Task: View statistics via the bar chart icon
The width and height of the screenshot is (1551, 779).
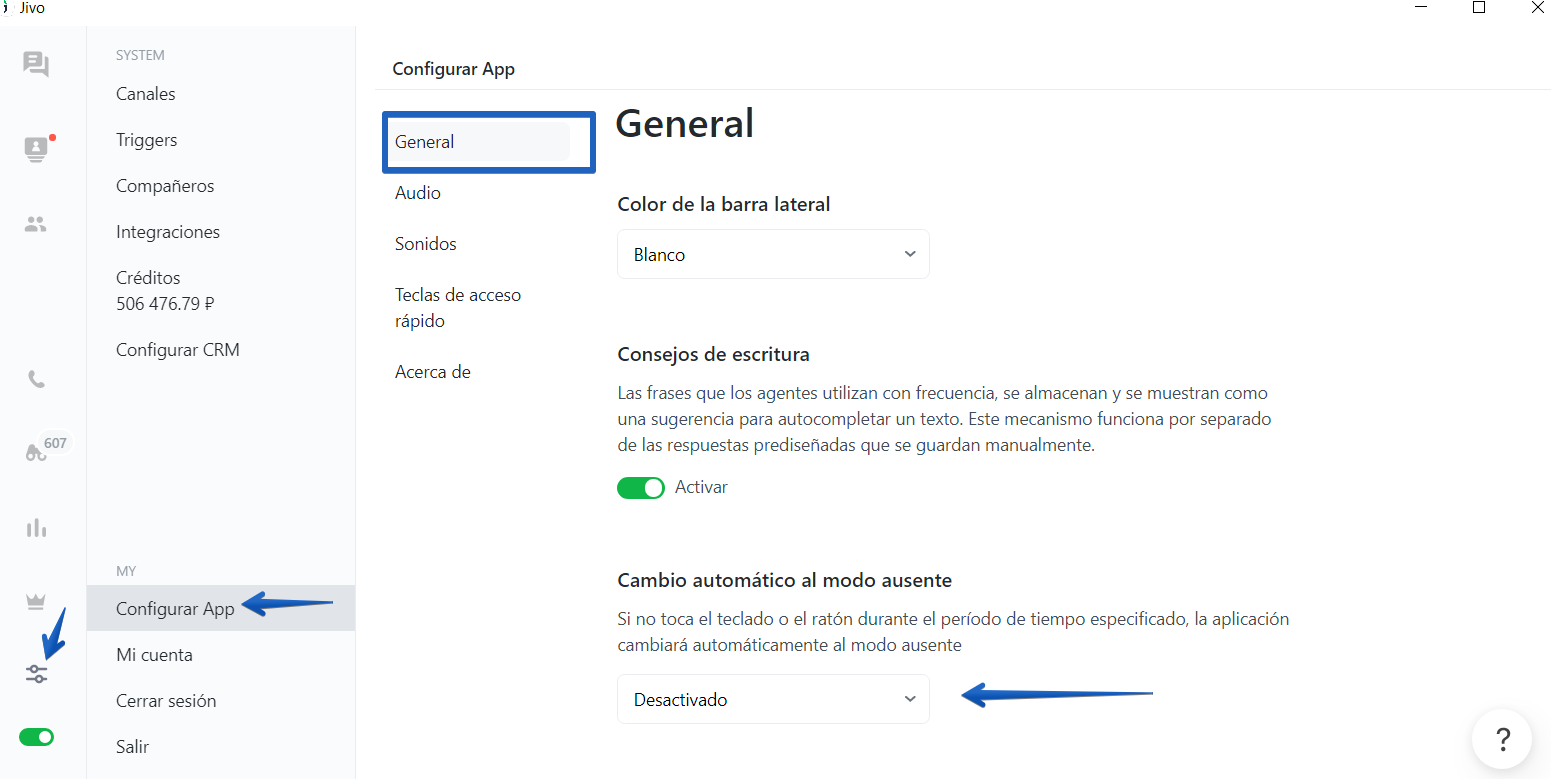Action: pos(36,527)
